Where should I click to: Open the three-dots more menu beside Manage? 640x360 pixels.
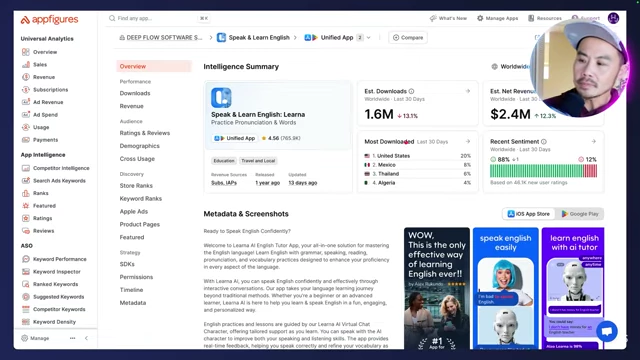(x=72, y=338)
